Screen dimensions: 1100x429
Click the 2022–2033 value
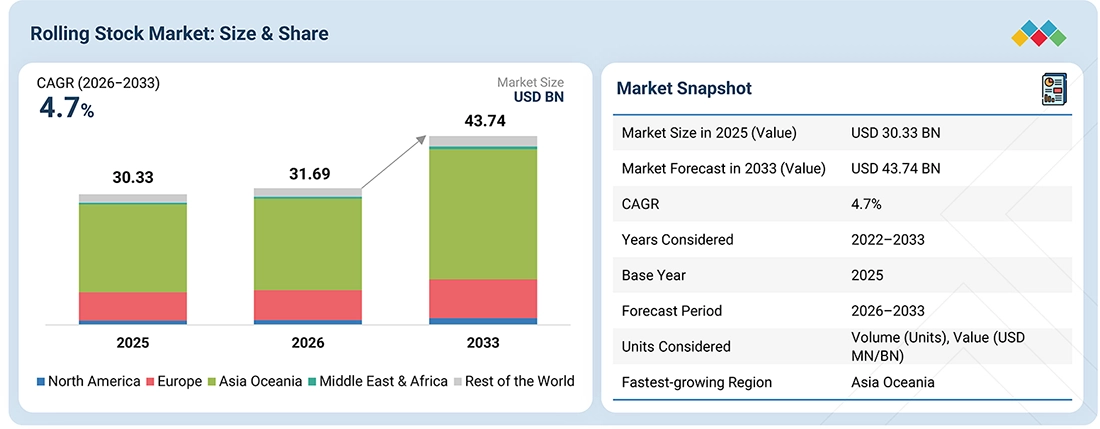[888, 240]
